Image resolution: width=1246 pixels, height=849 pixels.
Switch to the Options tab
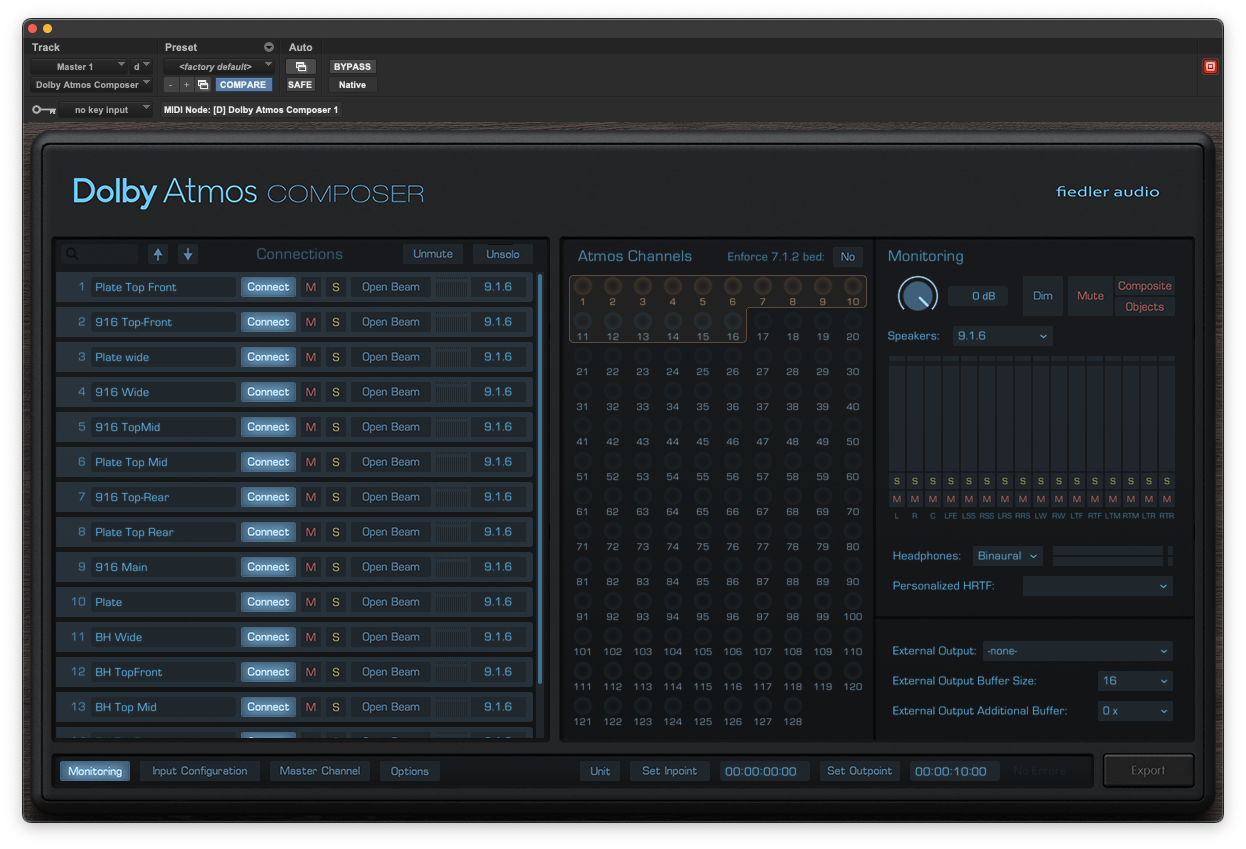tap(410, 771)
